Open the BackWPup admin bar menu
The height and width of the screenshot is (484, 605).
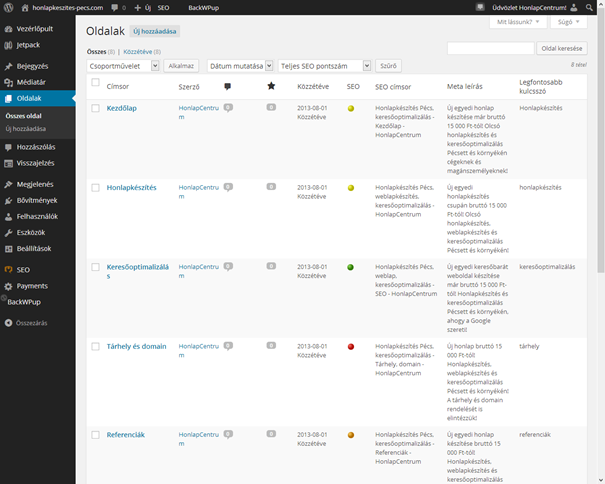coord(203,8)
